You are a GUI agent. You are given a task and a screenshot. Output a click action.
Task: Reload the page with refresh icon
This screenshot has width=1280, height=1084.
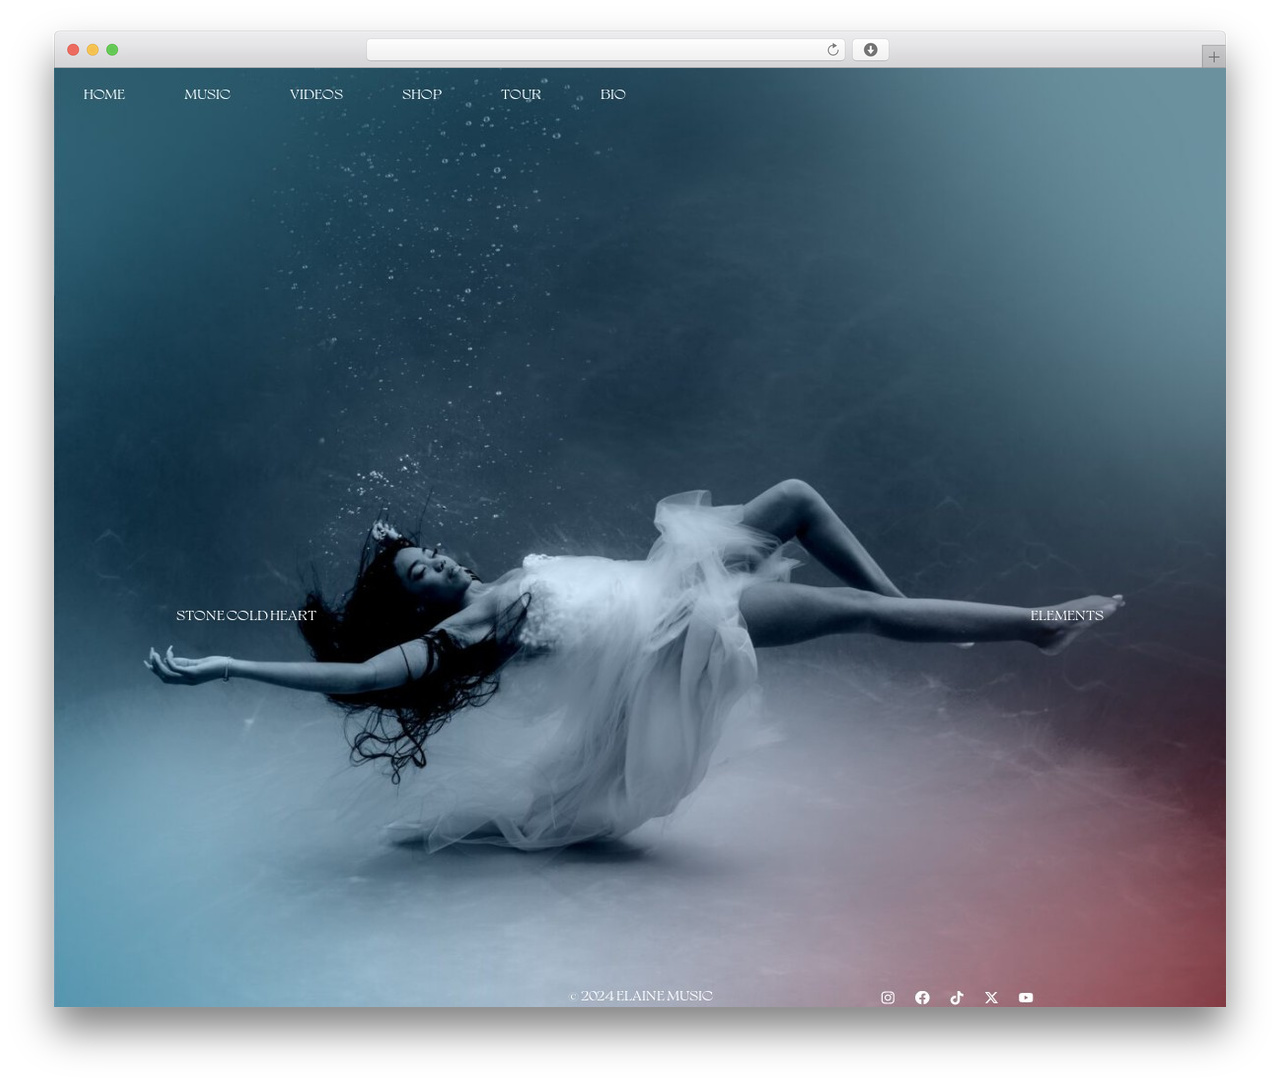(x=833, y=50)
